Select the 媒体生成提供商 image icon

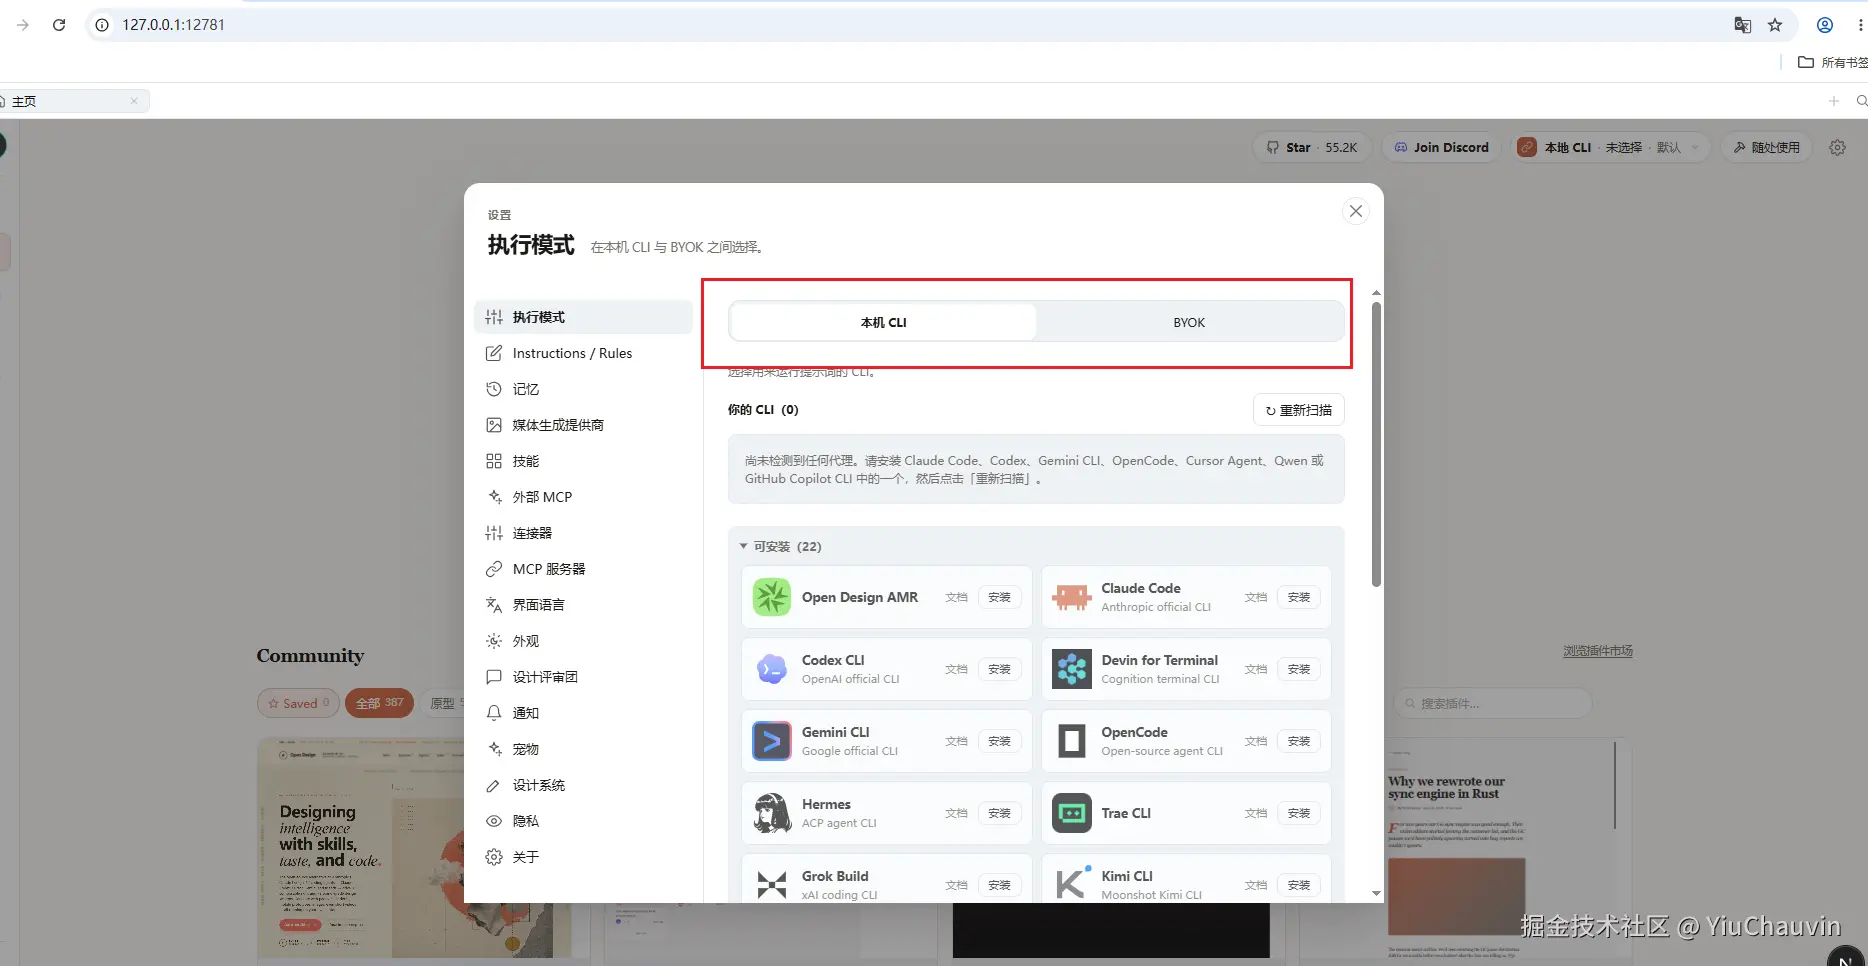click(x=494, y=425)
